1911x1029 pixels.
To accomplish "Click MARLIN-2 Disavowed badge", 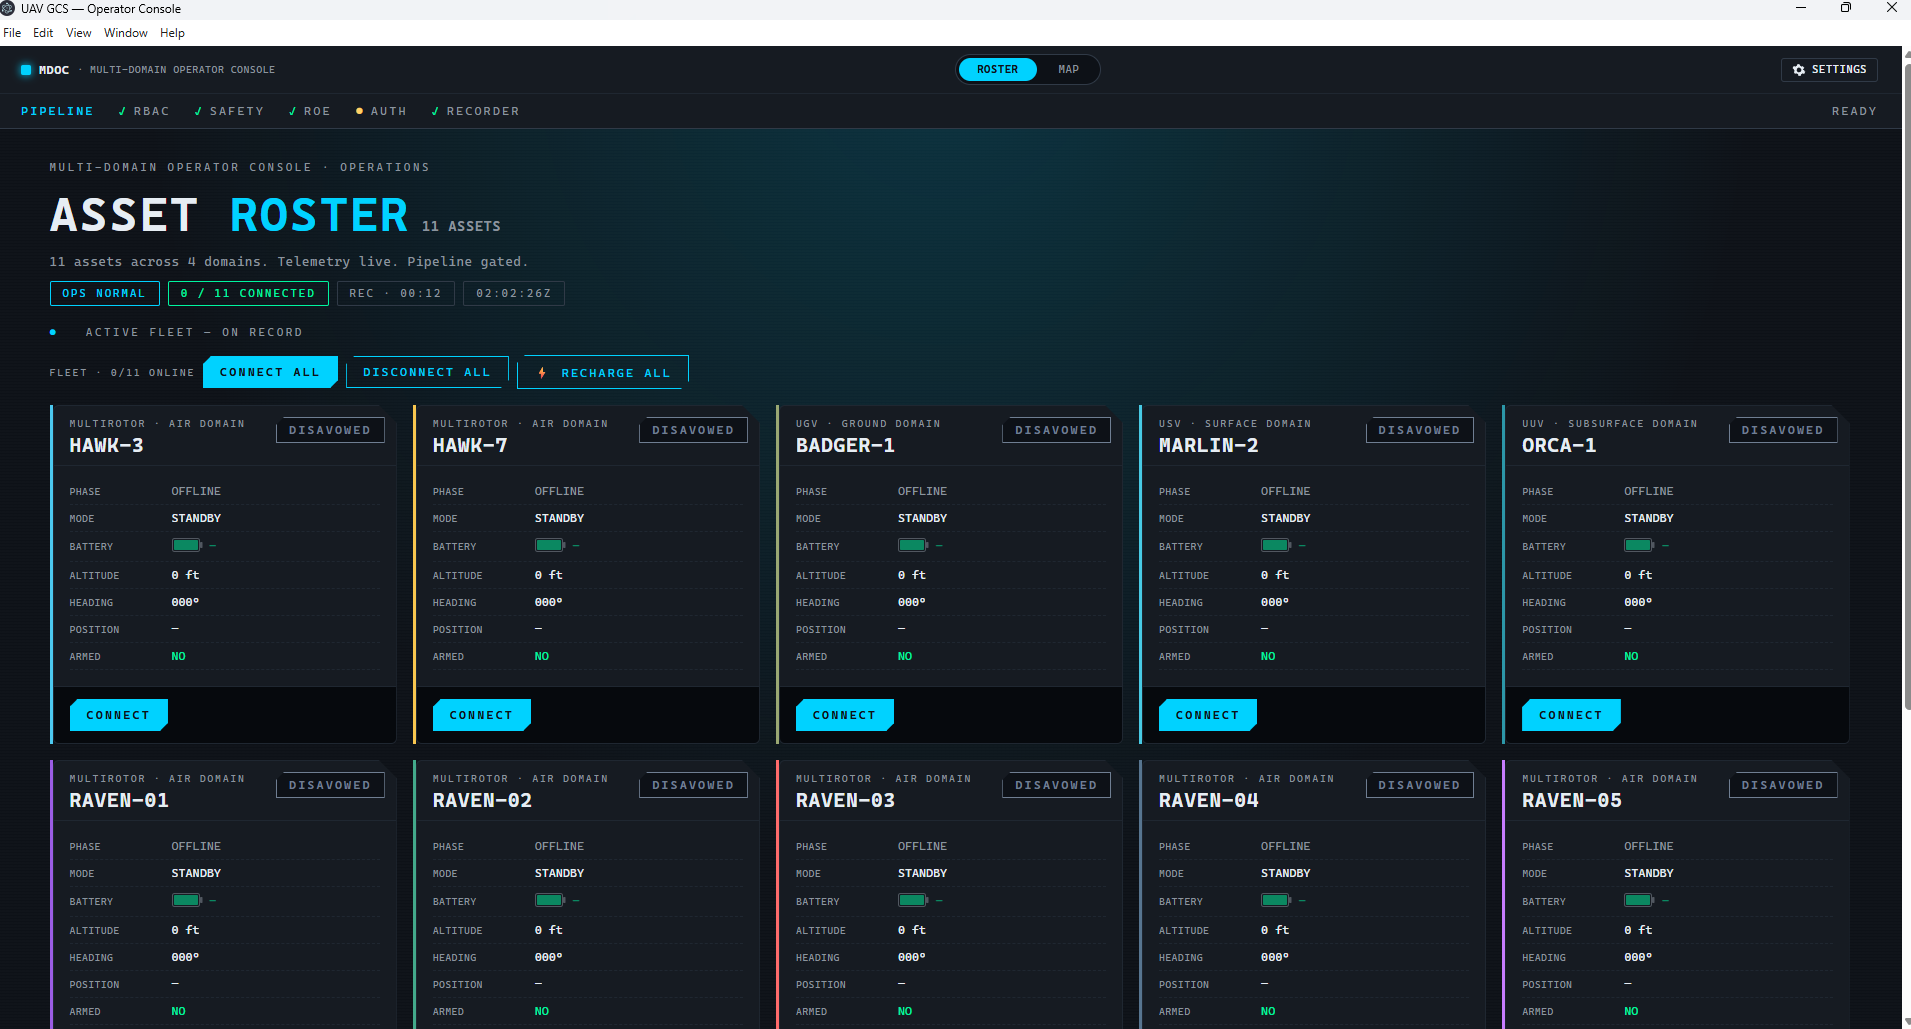I will [1419, 430].
